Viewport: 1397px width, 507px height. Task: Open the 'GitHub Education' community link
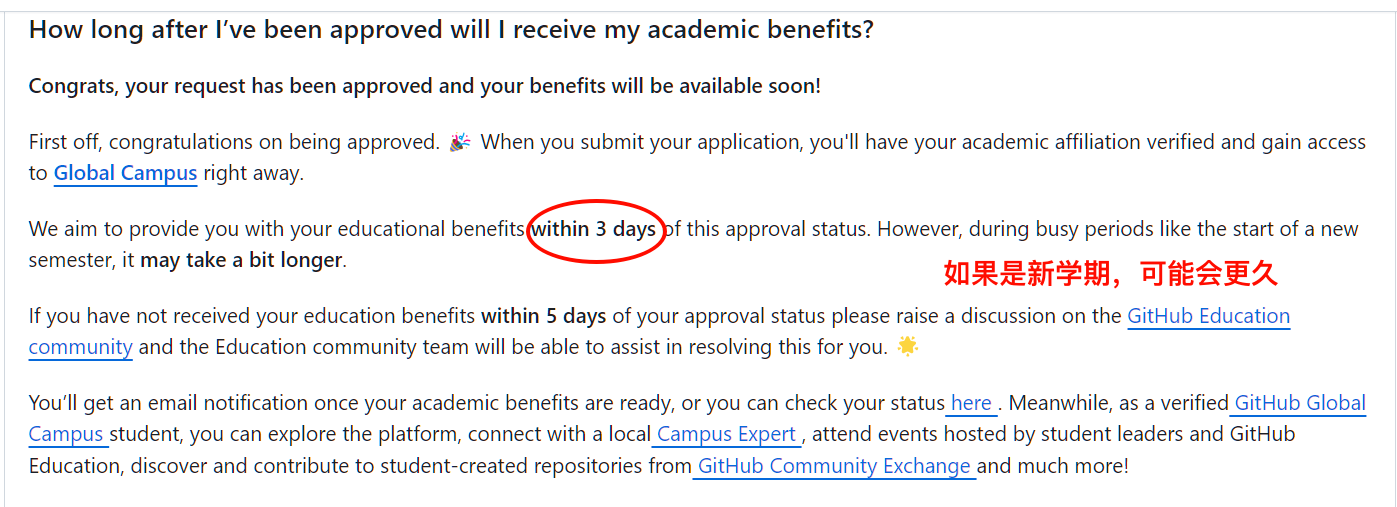1208,316
